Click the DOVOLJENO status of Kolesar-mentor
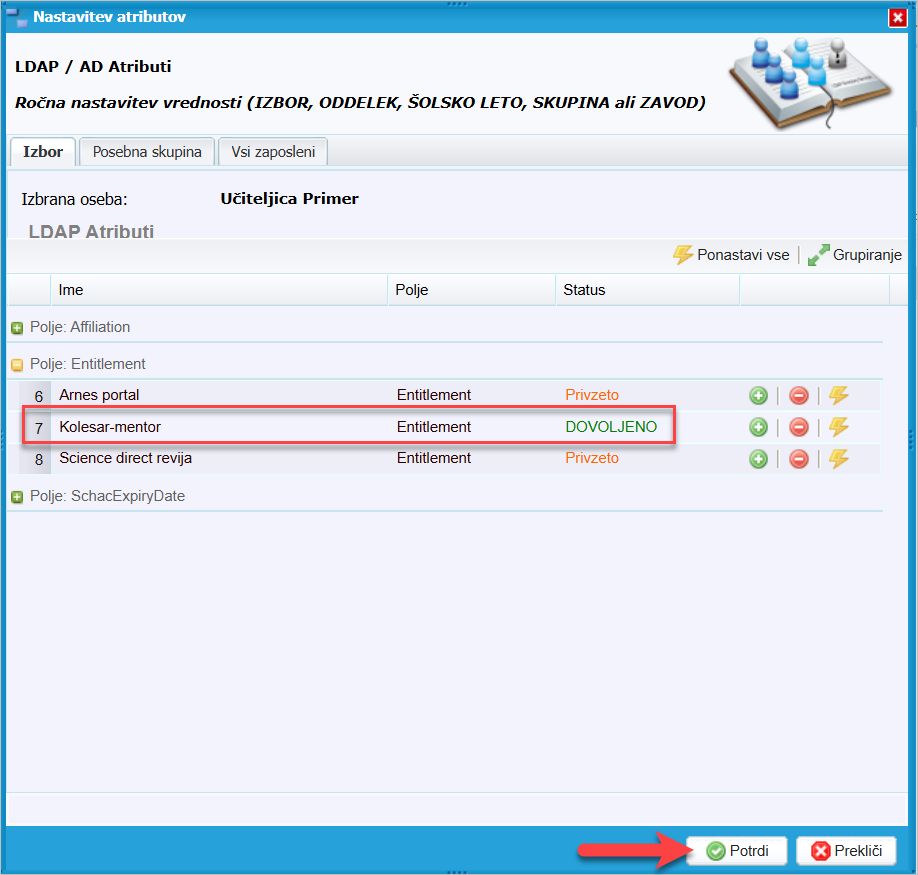Viewport: 918px width, 875px height. click(x=611, y=427)
